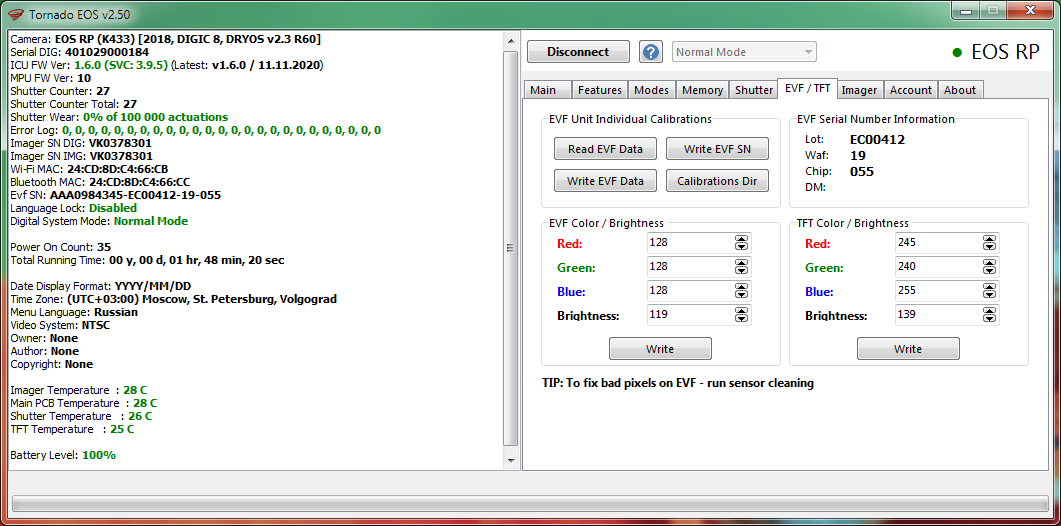Click the info panel scrollbar up arrow

[x=511, y=39]
